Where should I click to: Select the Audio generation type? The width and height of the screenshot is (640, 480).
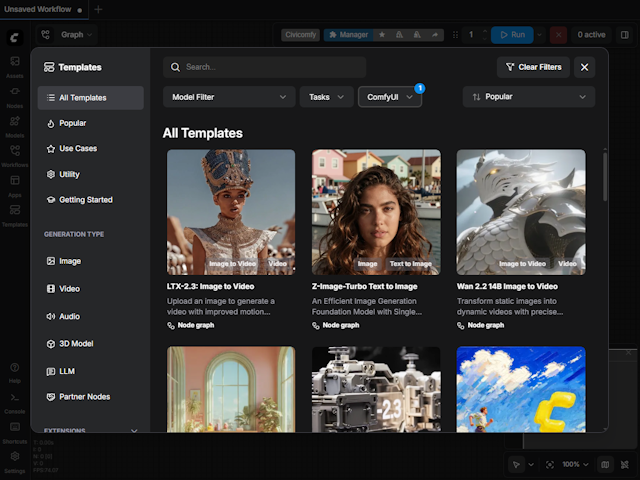pyautogui.click(x=91, y=316)
